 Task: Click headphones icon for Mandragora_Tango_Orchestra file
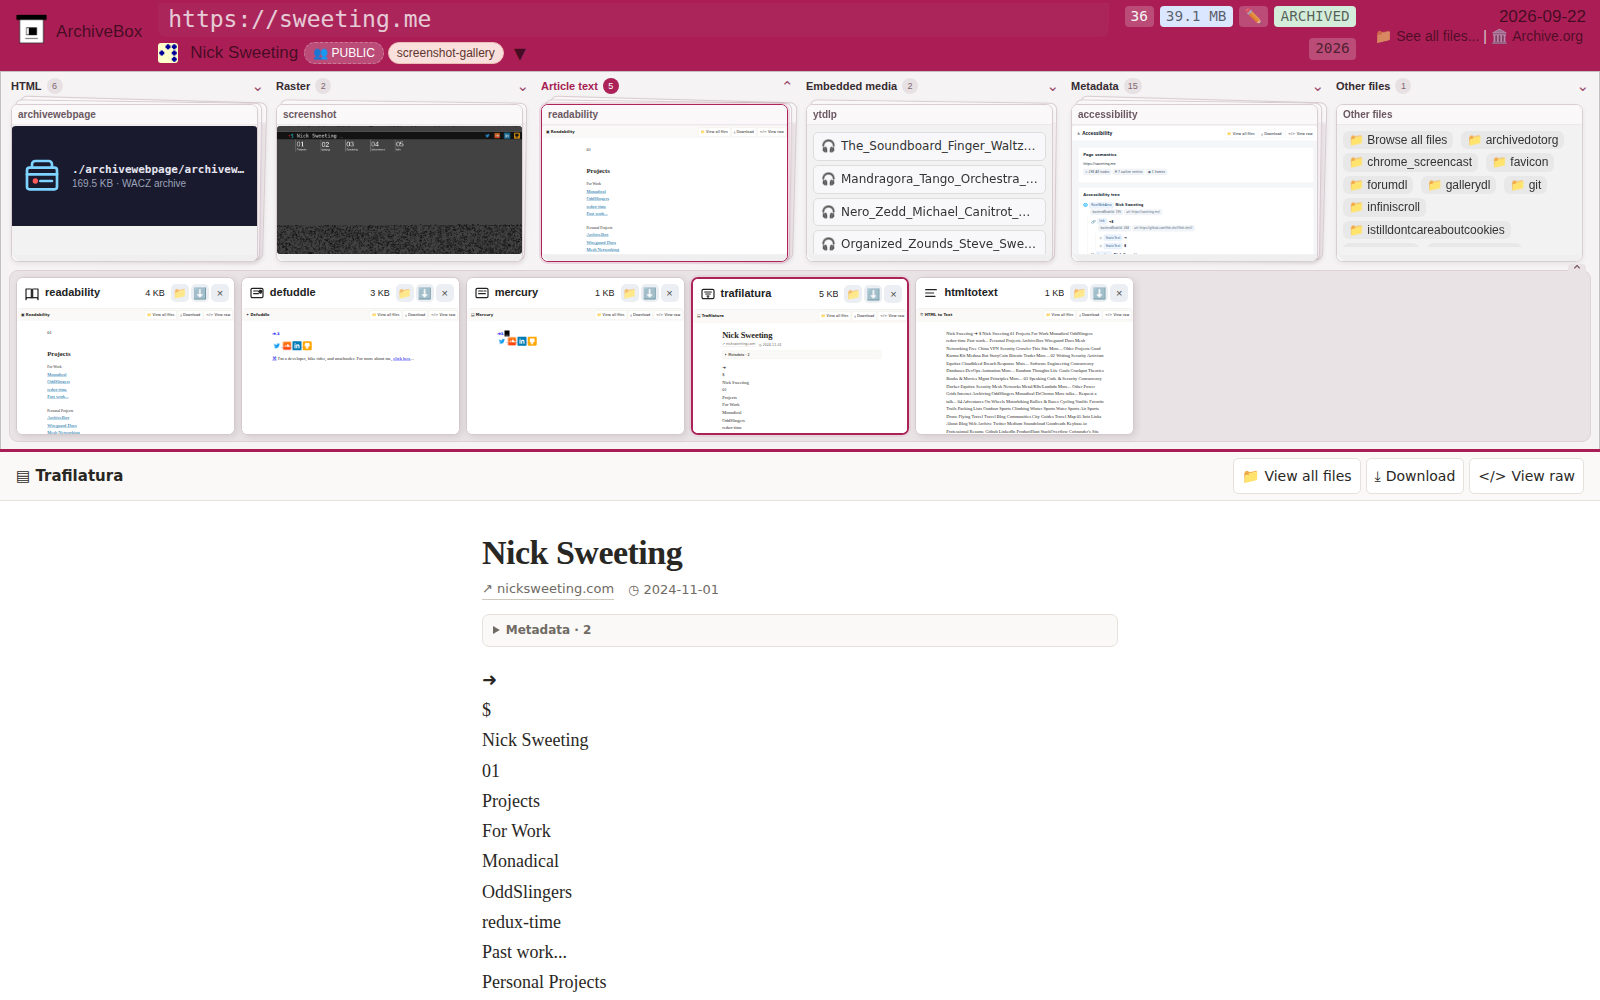point(828,179)
